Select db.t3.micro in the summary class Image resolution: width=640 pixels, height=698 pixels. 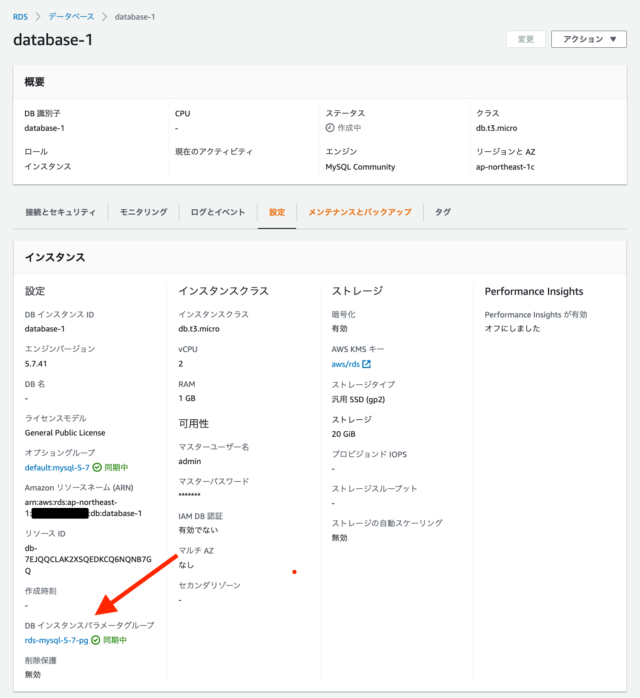click(x=496, y=128)
